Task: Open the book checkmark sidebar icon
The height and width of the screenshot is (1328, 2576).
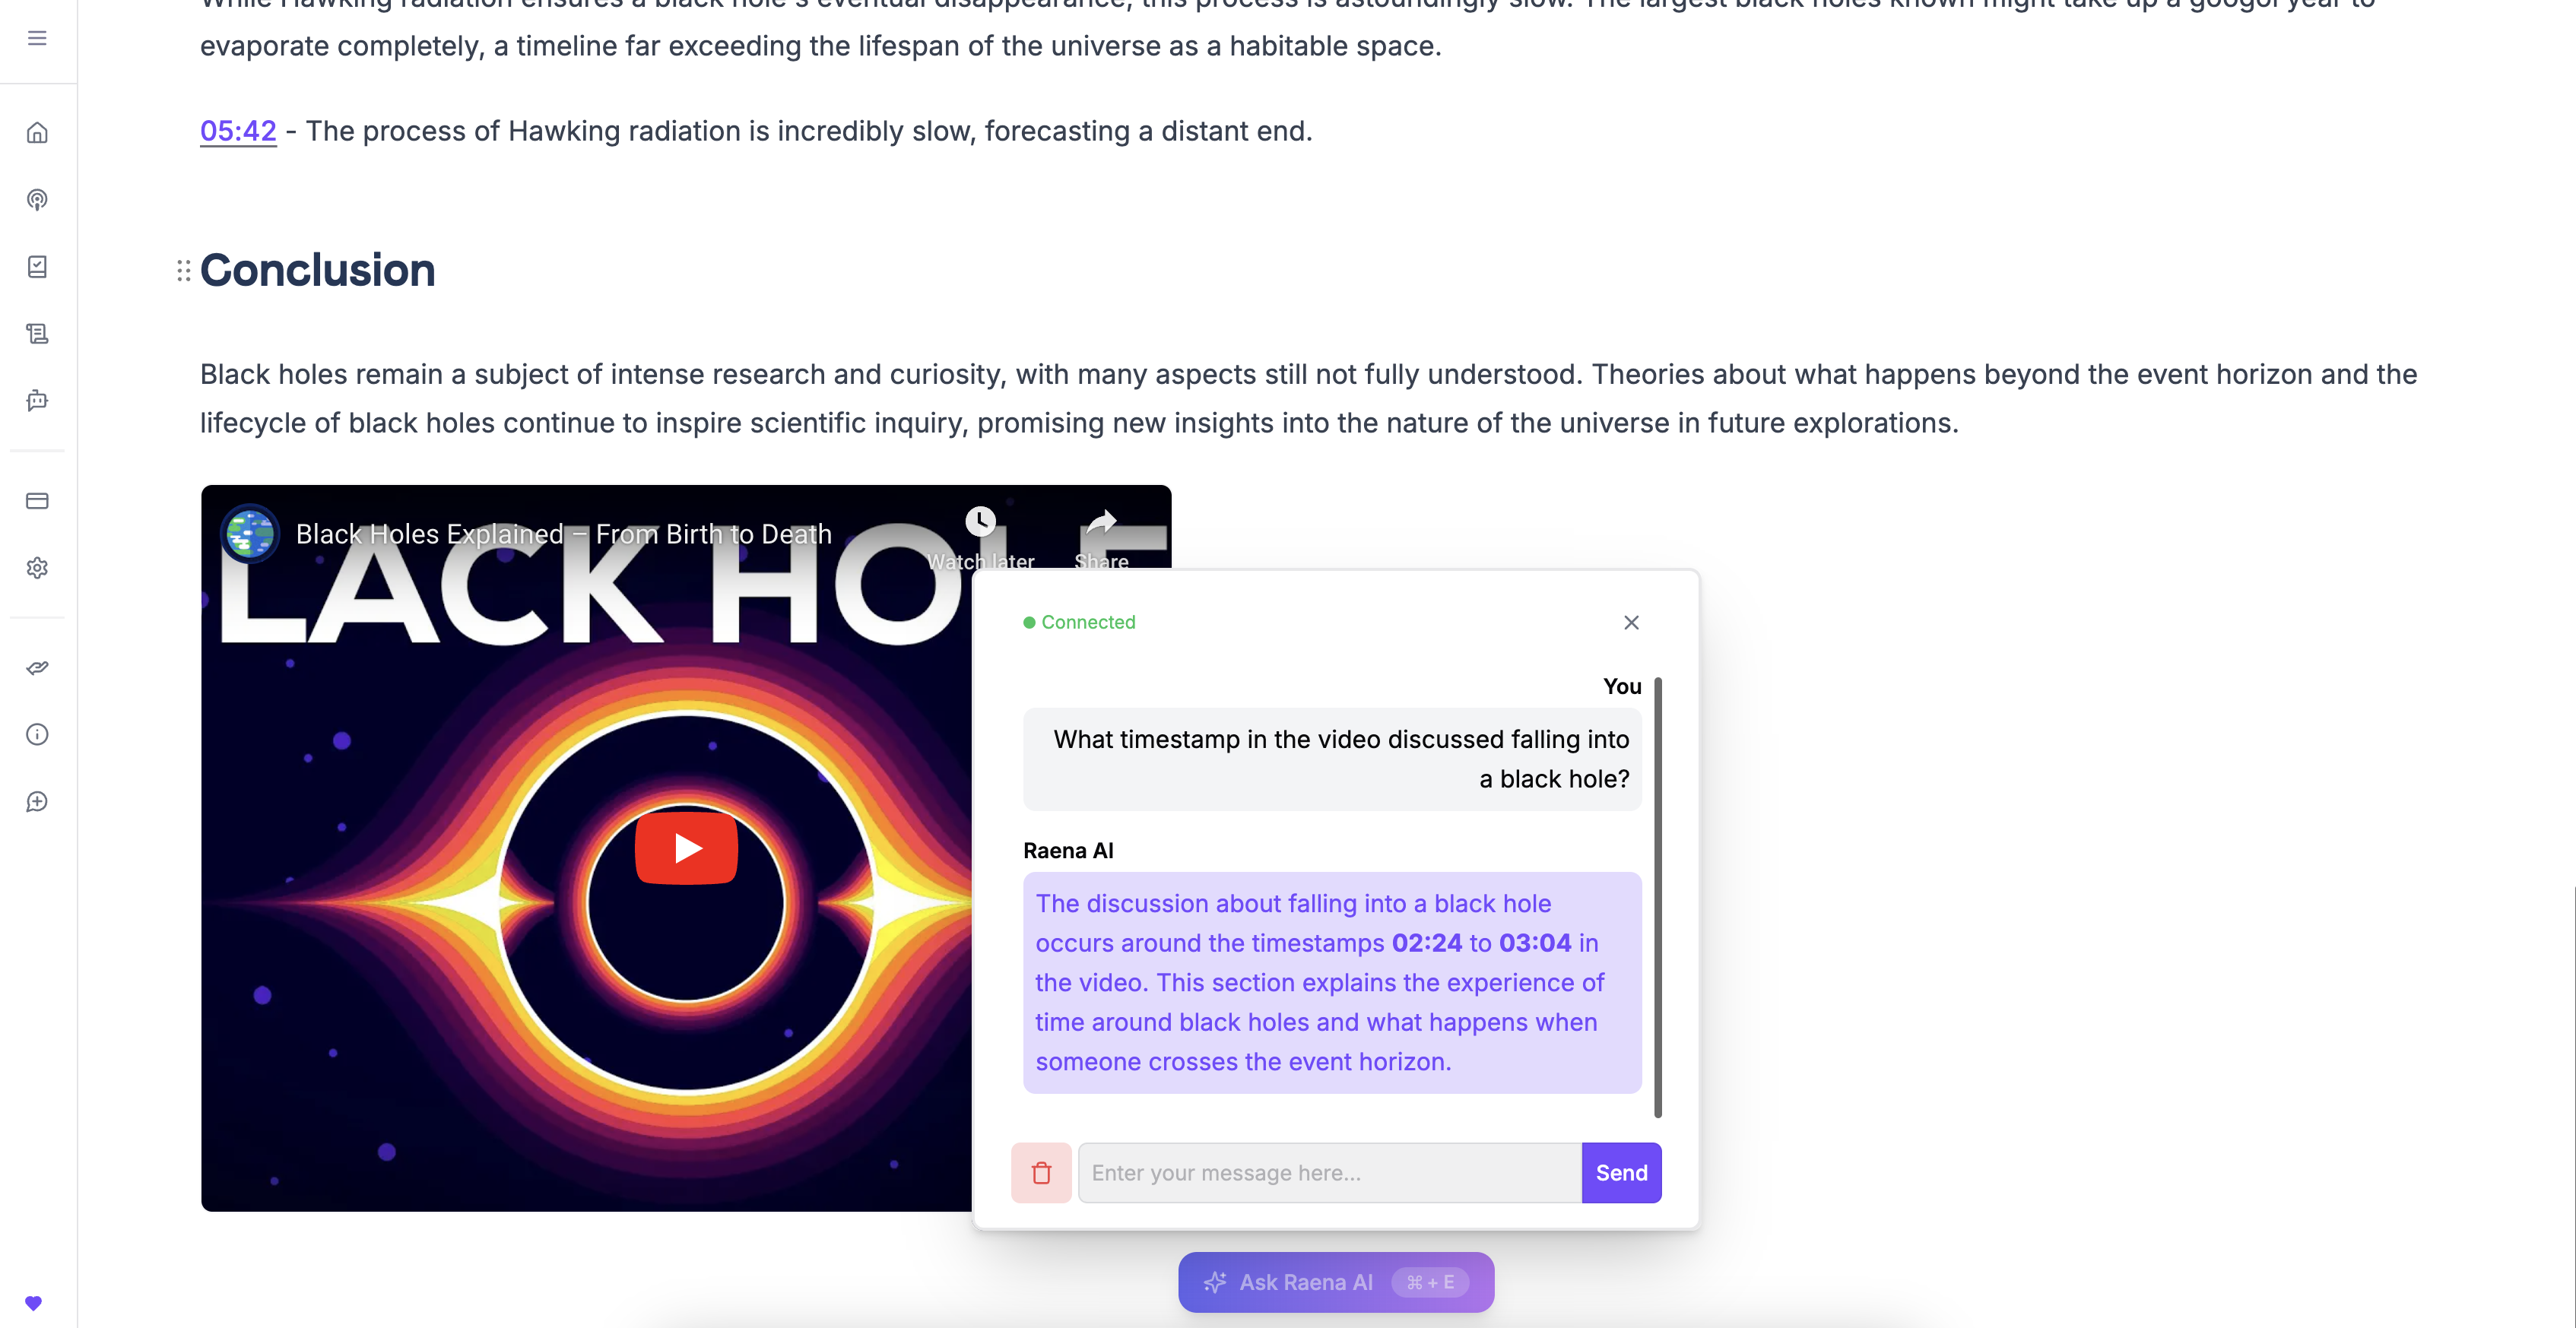Action: [37, 267]
